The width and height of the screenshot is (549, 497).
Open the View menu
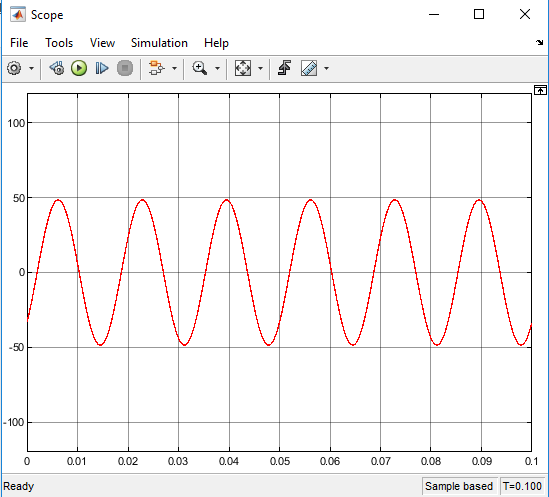(102, 43)
